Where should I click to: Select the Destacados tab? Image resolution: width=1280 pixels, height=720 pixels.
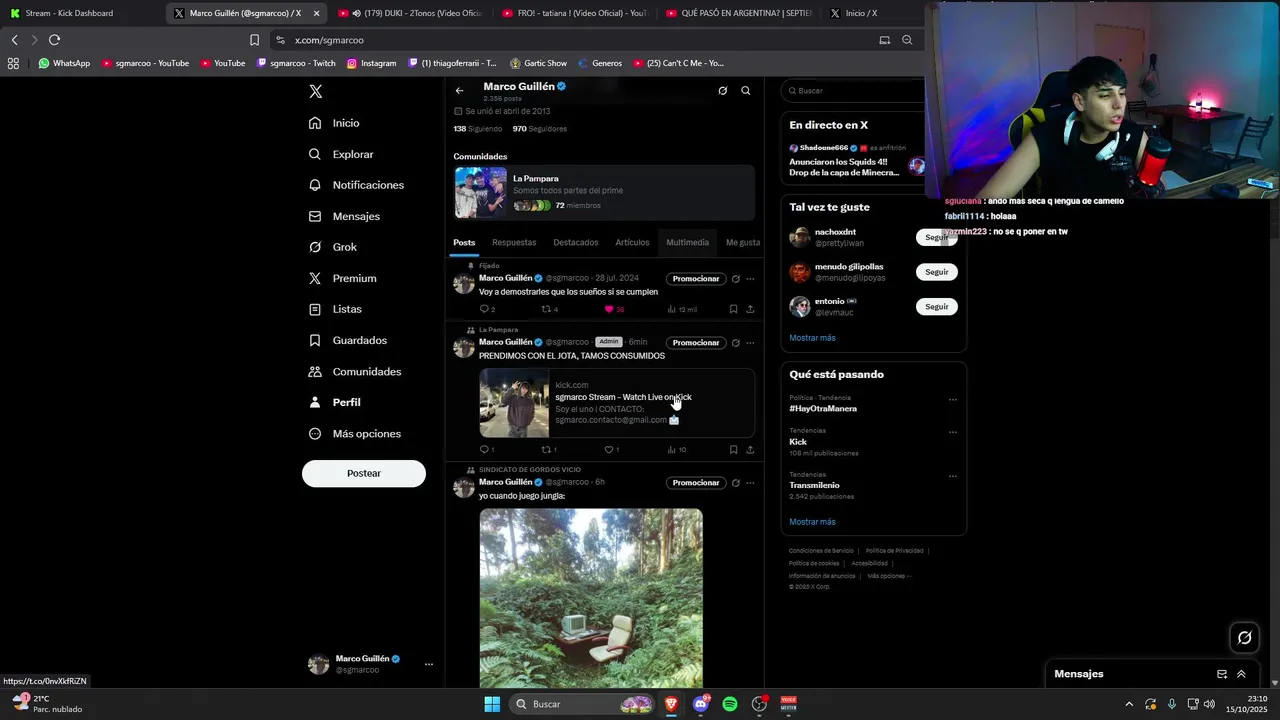[x=576, y=242]
